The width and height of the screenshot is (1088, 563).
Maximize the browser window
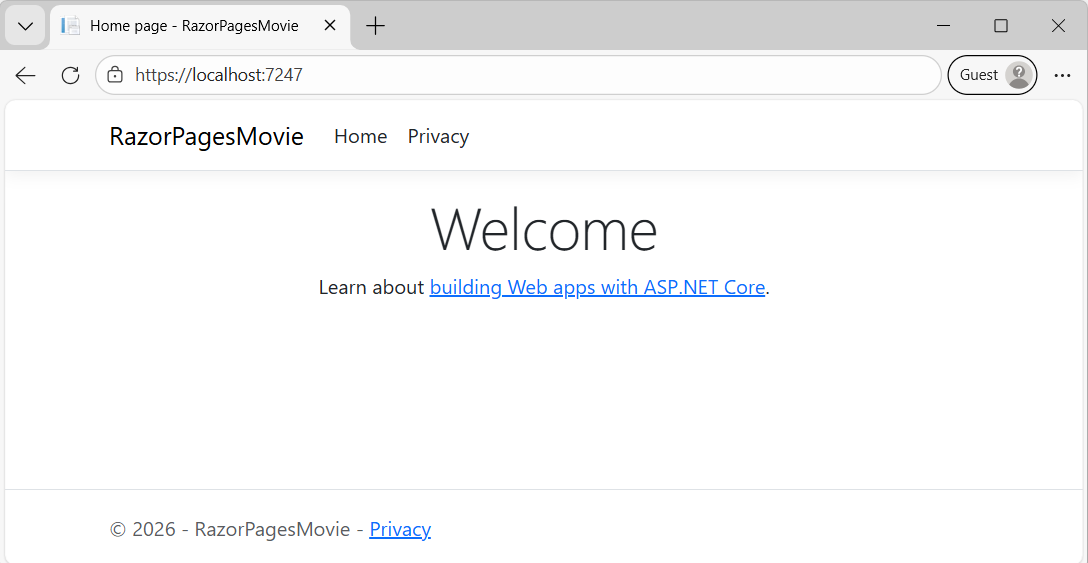[x=1001, y=26]
